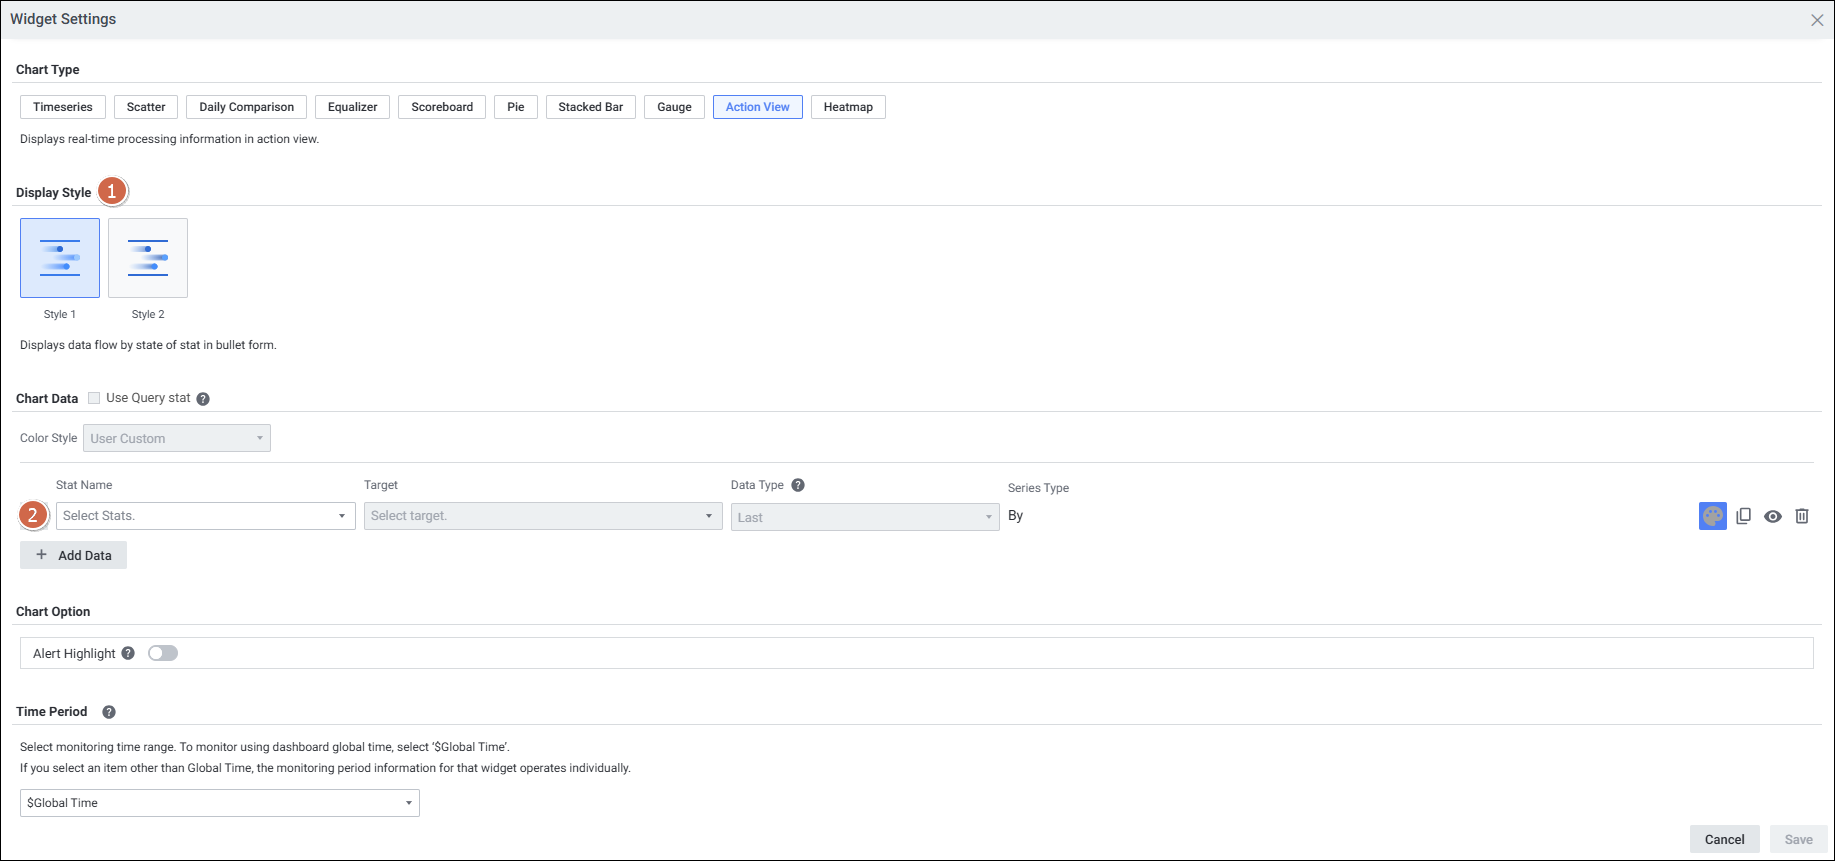Click the Add Data button
Screen dimensions: 1835x861
tap(73, 555)
